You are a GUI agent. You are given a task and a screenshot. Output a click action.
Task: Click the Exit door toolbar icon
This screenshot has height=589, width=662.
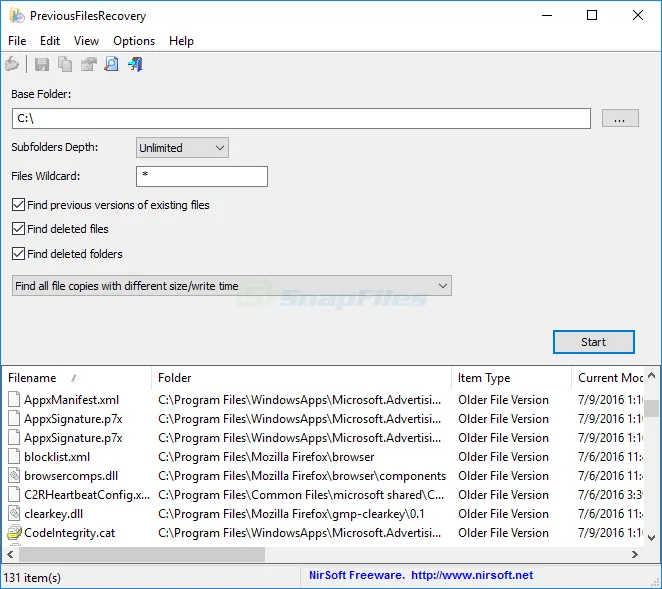click(136, 64)
